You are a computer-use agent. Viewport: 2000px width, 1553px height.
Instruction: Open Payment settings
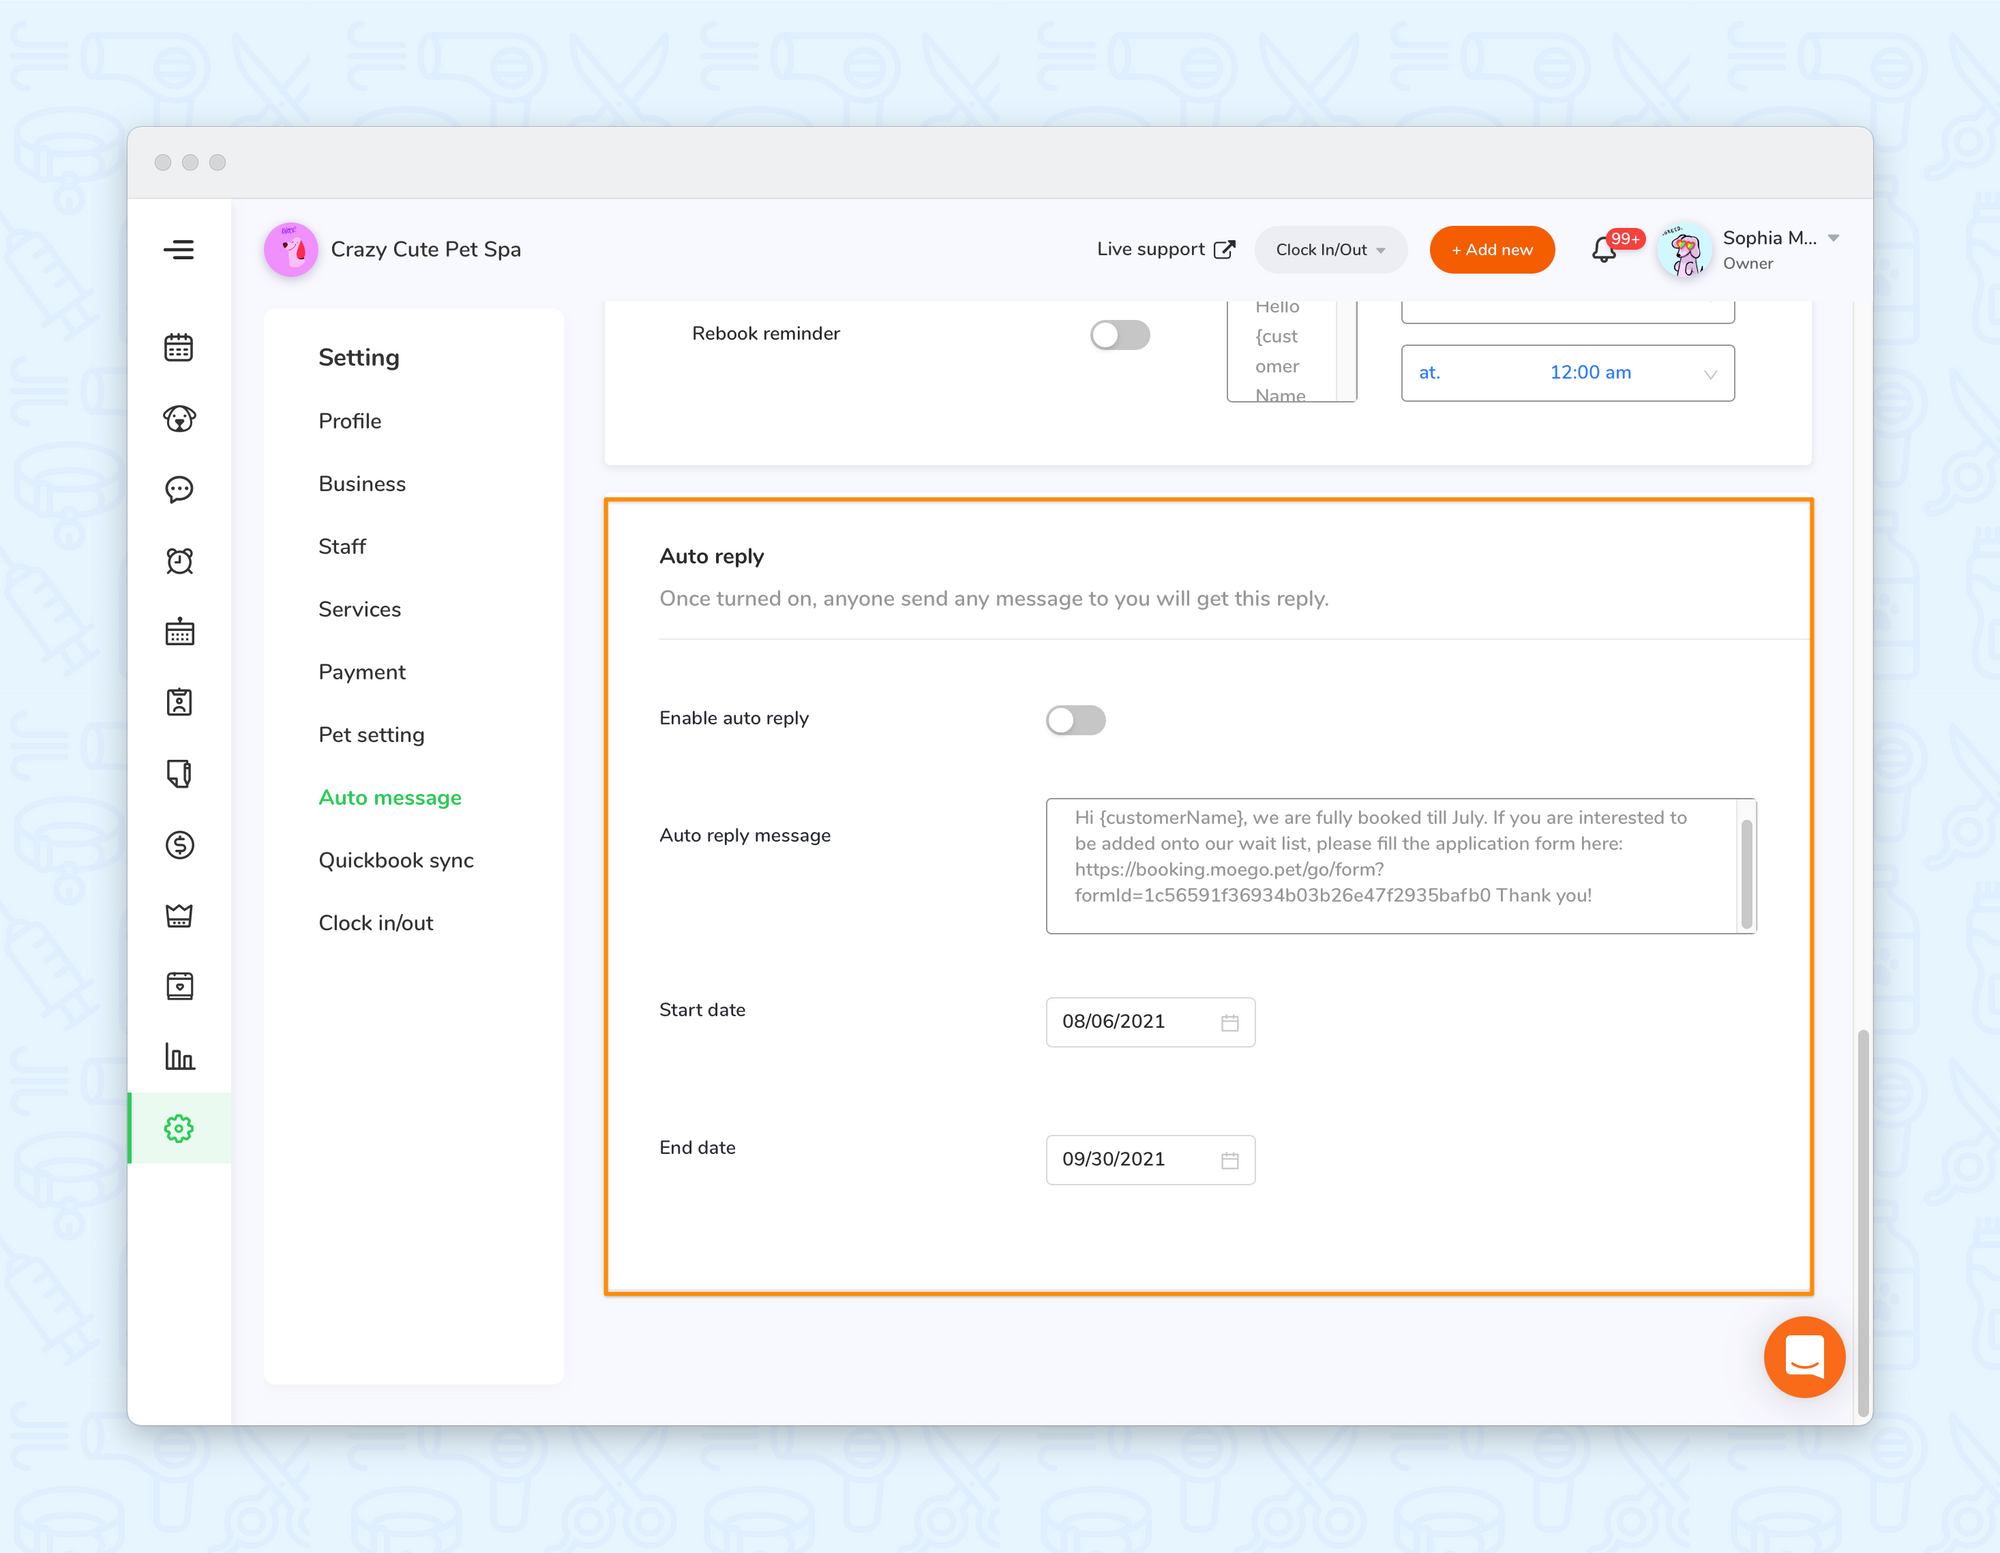[x=362, y=672]
